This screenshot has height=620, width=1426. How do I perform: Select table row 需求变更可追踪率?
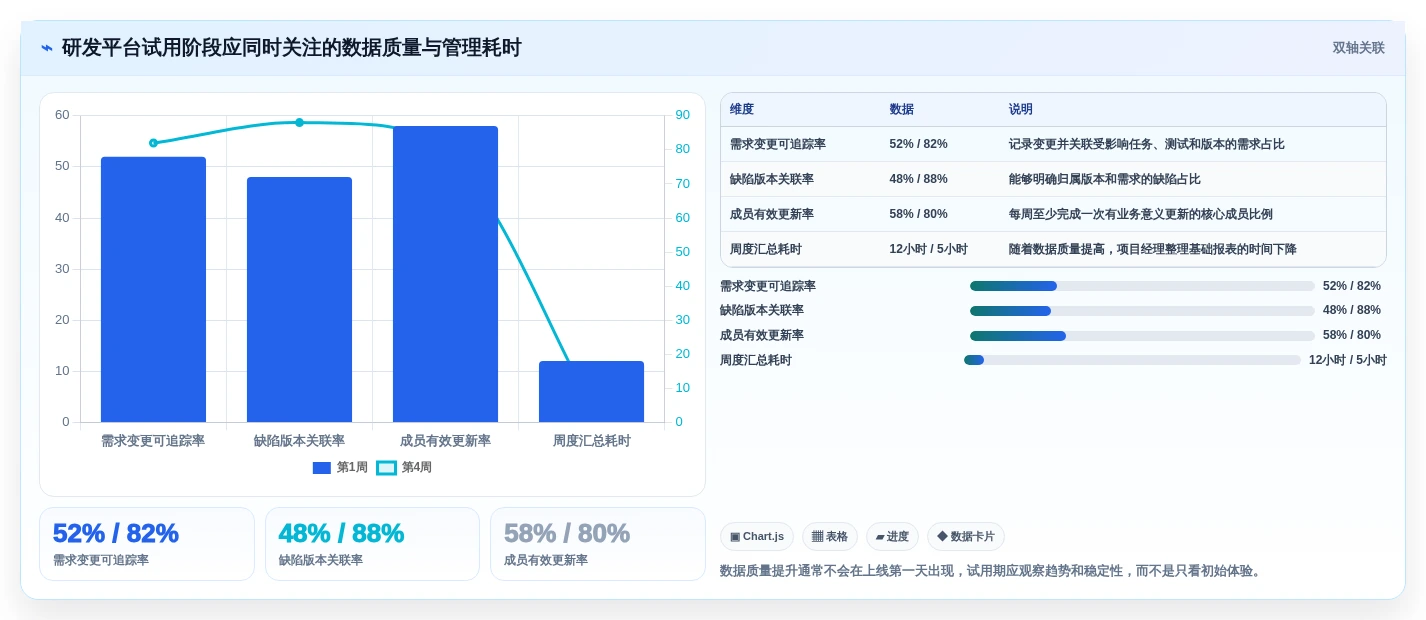[1053, 144]
